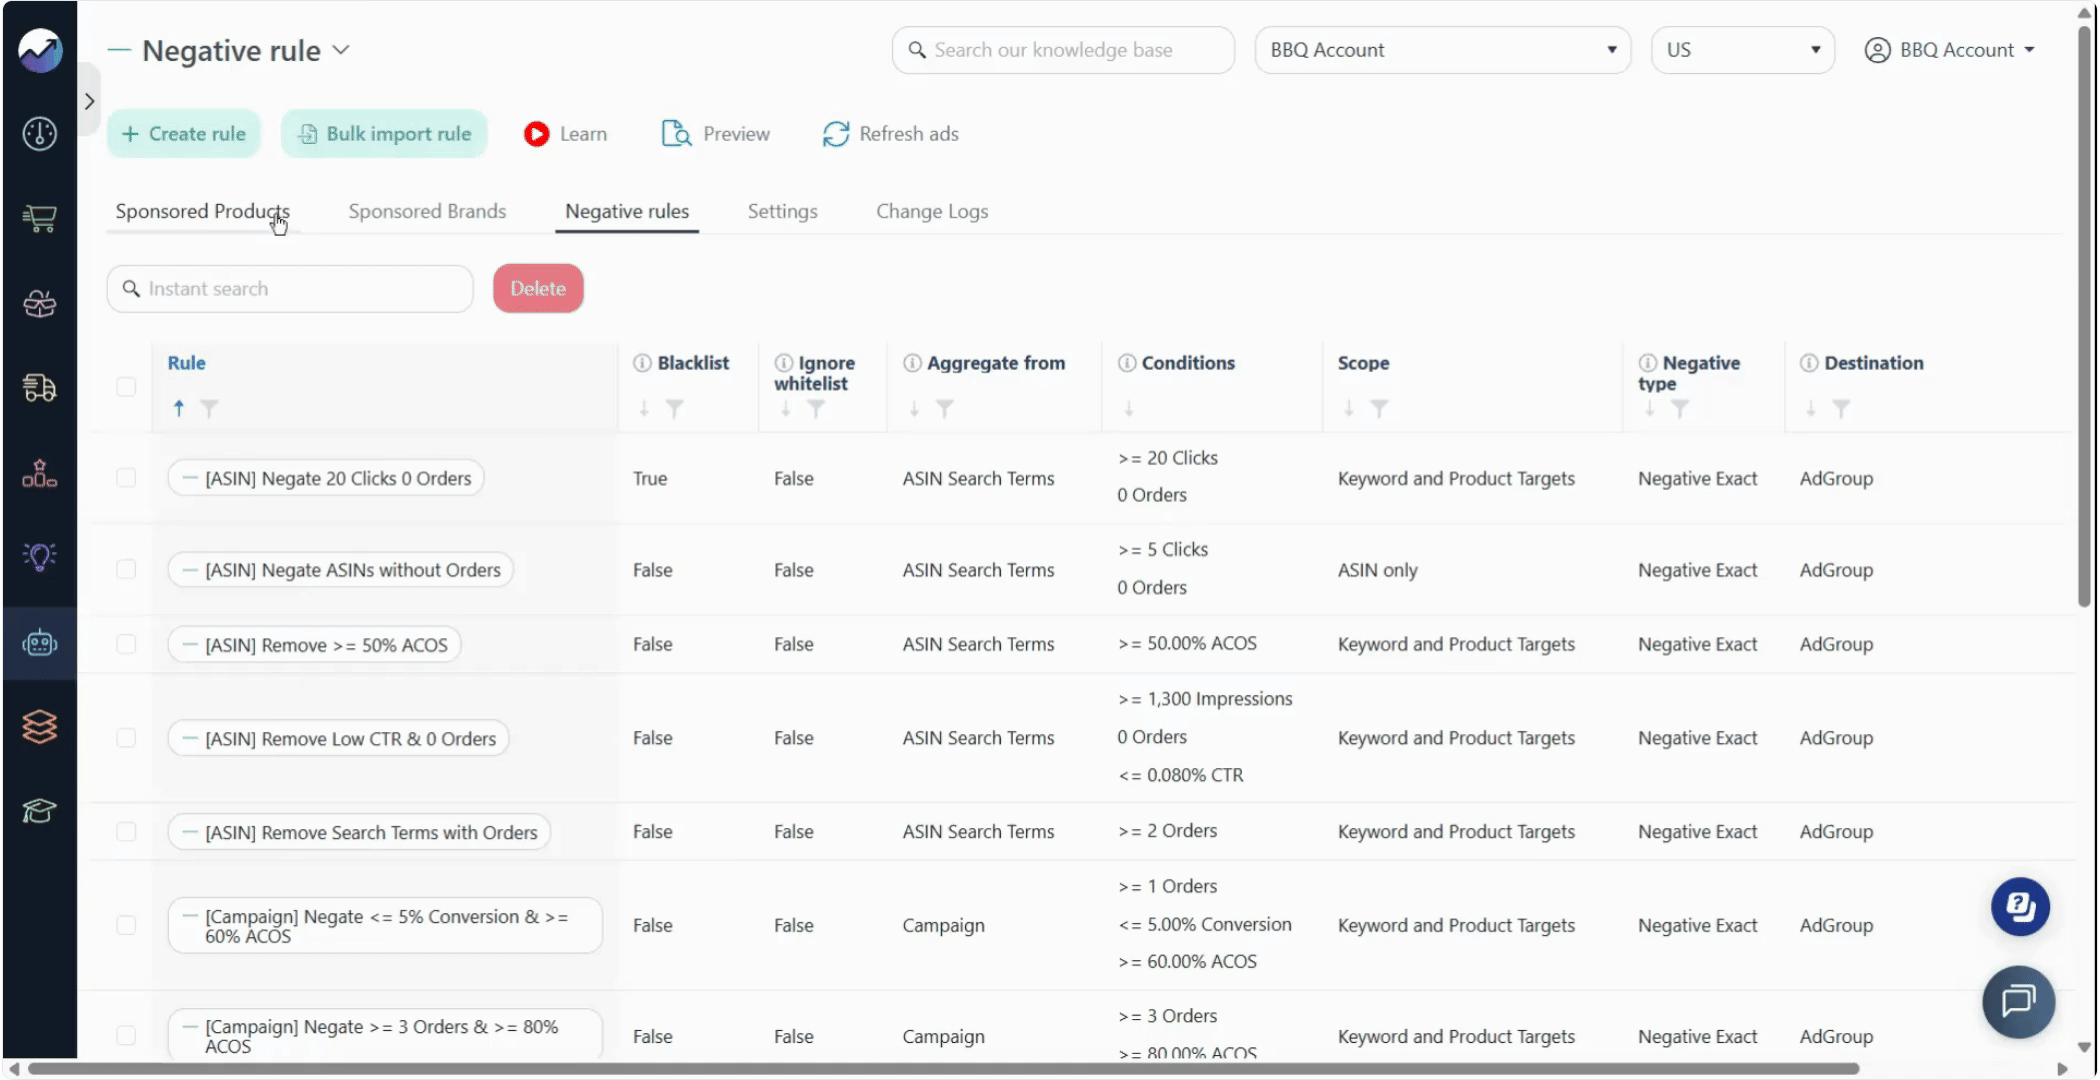
Task: Click the app logo at top-left
Action: tap(40, 50)
